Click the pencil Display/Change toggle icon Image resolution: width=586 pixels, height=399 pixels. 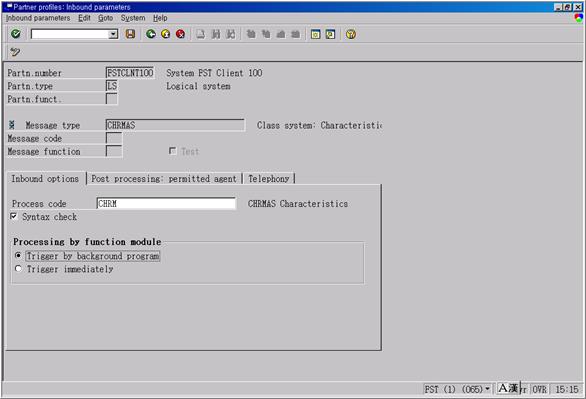pyautogui.click(x=15, y=52)
